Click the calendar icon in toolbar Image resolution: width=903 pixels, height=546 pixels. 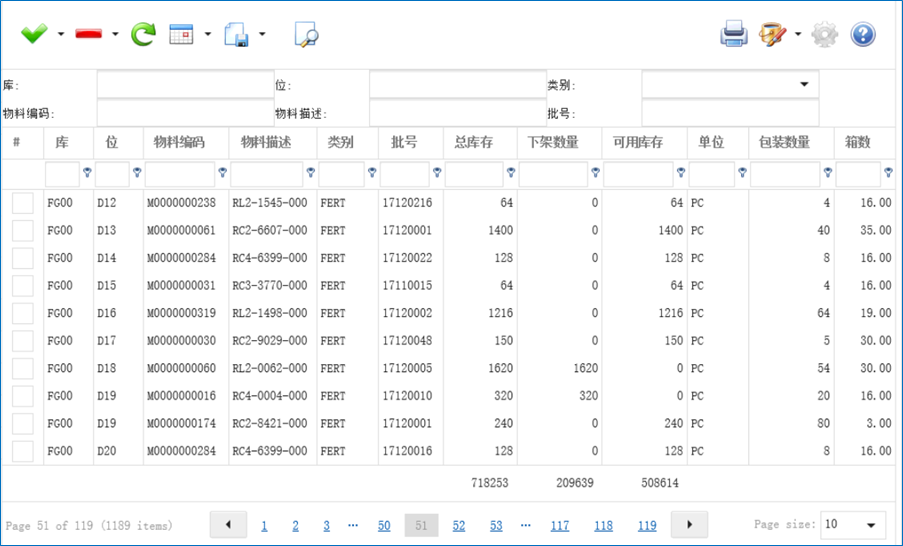[181, 34]
